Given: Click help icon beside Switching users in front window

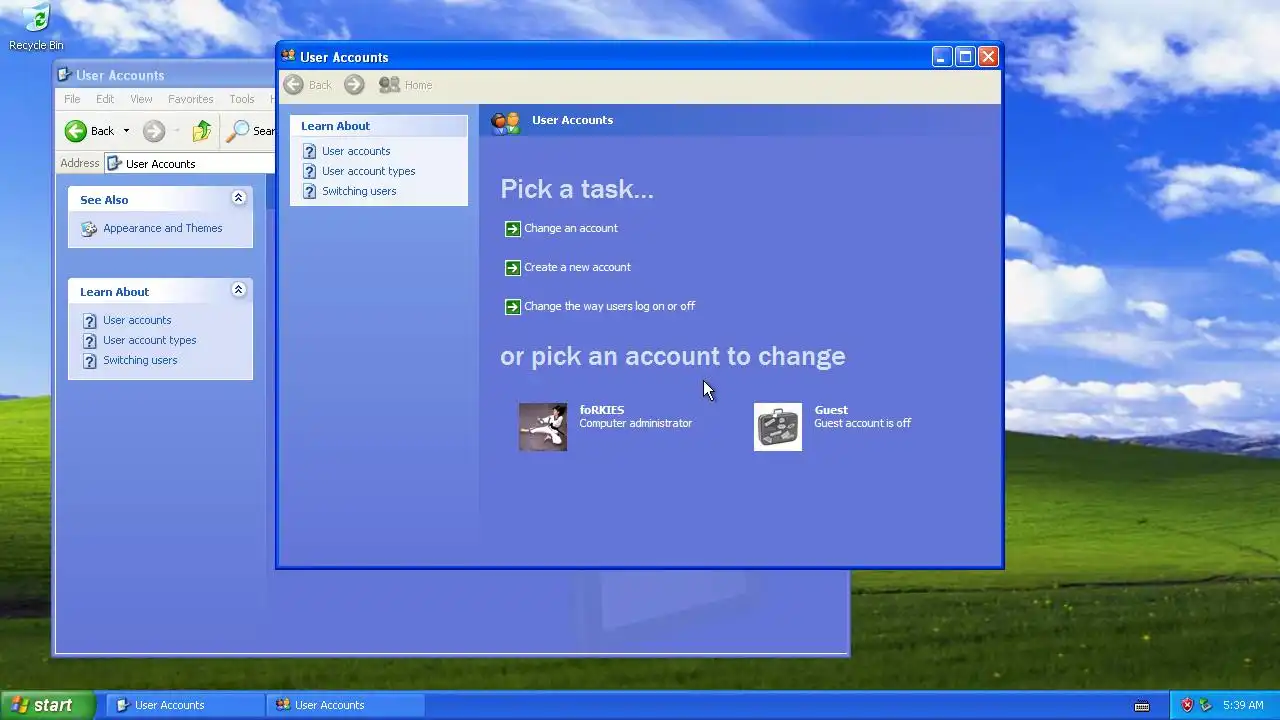Looking at the screenshot, I should point(309,192).
